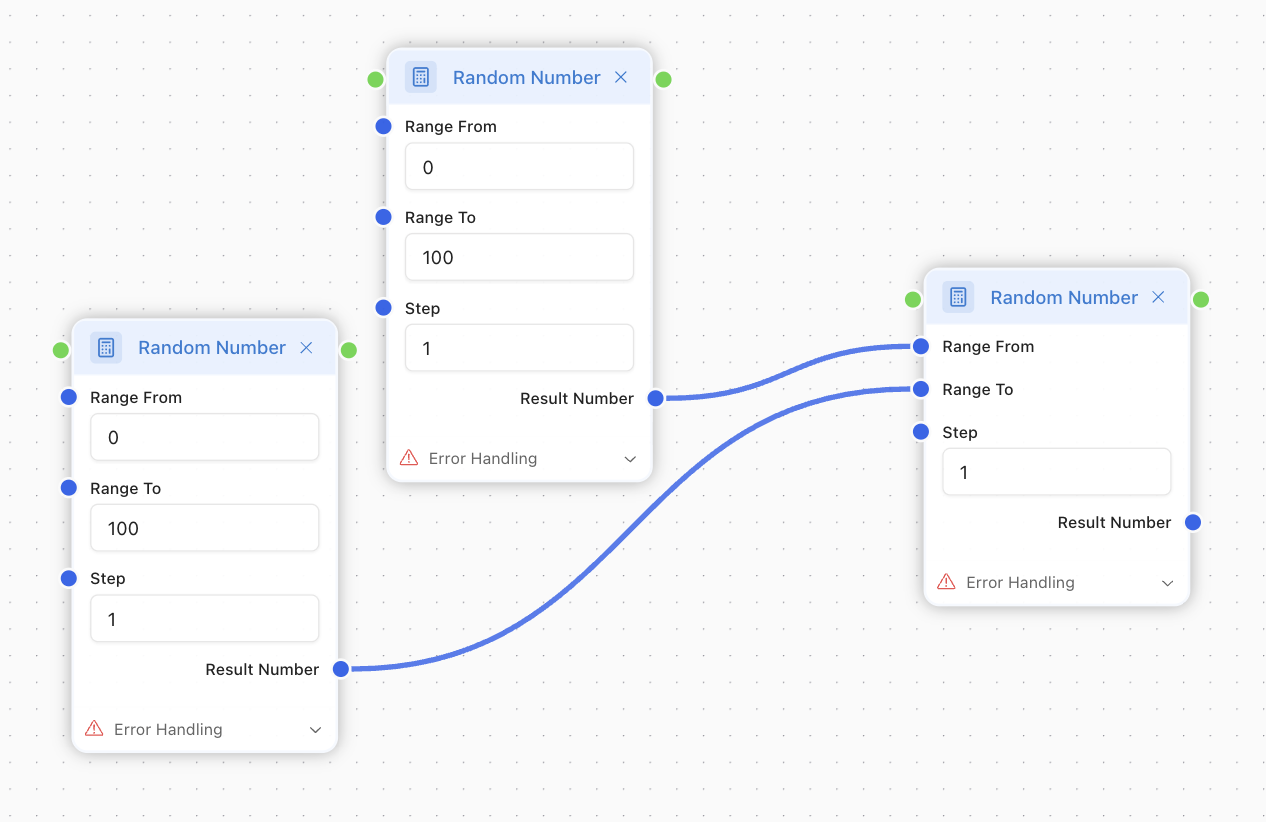The image size is (1266, 822).
Task: Click the calculator icon on the leftmost Random Number node
Action: tap(106, 348)
